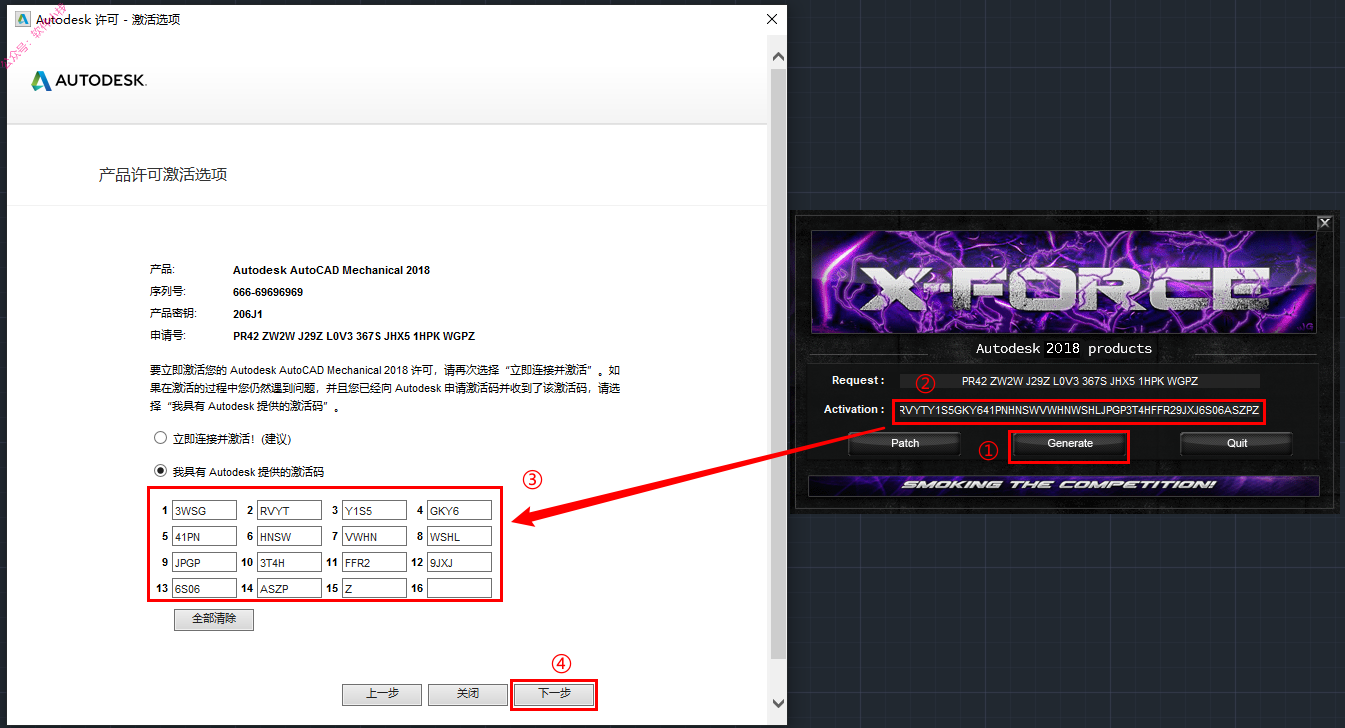Image resolution: width=1345 pixels, height=728 pixels.
Task: Click activation code field 11 containing FFR2
Action: coord(374,562)
